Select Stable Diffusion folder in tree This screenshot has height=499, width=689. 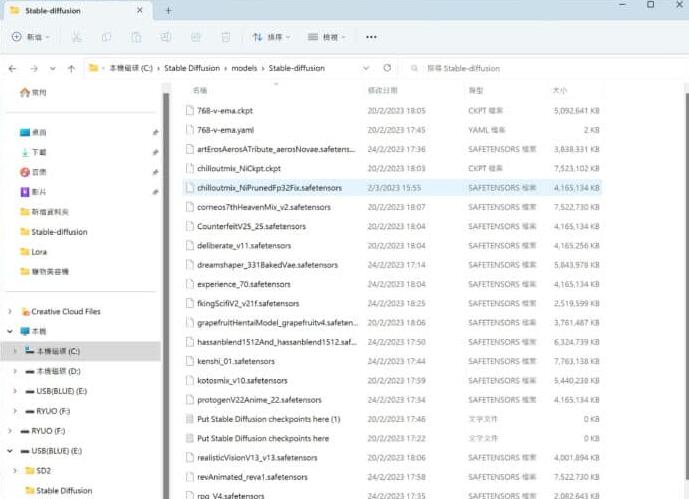(x=59, y=491)
